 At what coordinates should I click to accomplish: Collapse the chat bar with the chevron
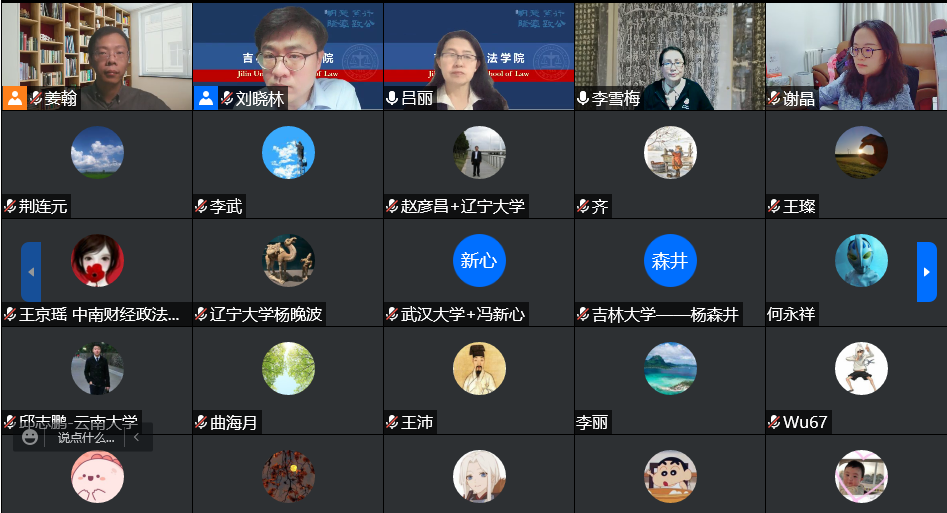[x=137, y=437]
